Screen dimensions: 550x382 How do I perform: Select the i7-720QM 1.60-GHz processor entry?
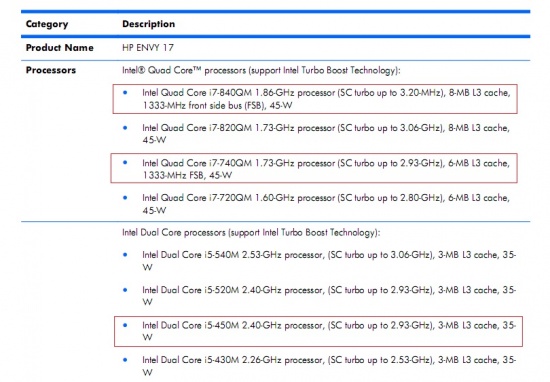pyautogui.click(x=326, y=204)
